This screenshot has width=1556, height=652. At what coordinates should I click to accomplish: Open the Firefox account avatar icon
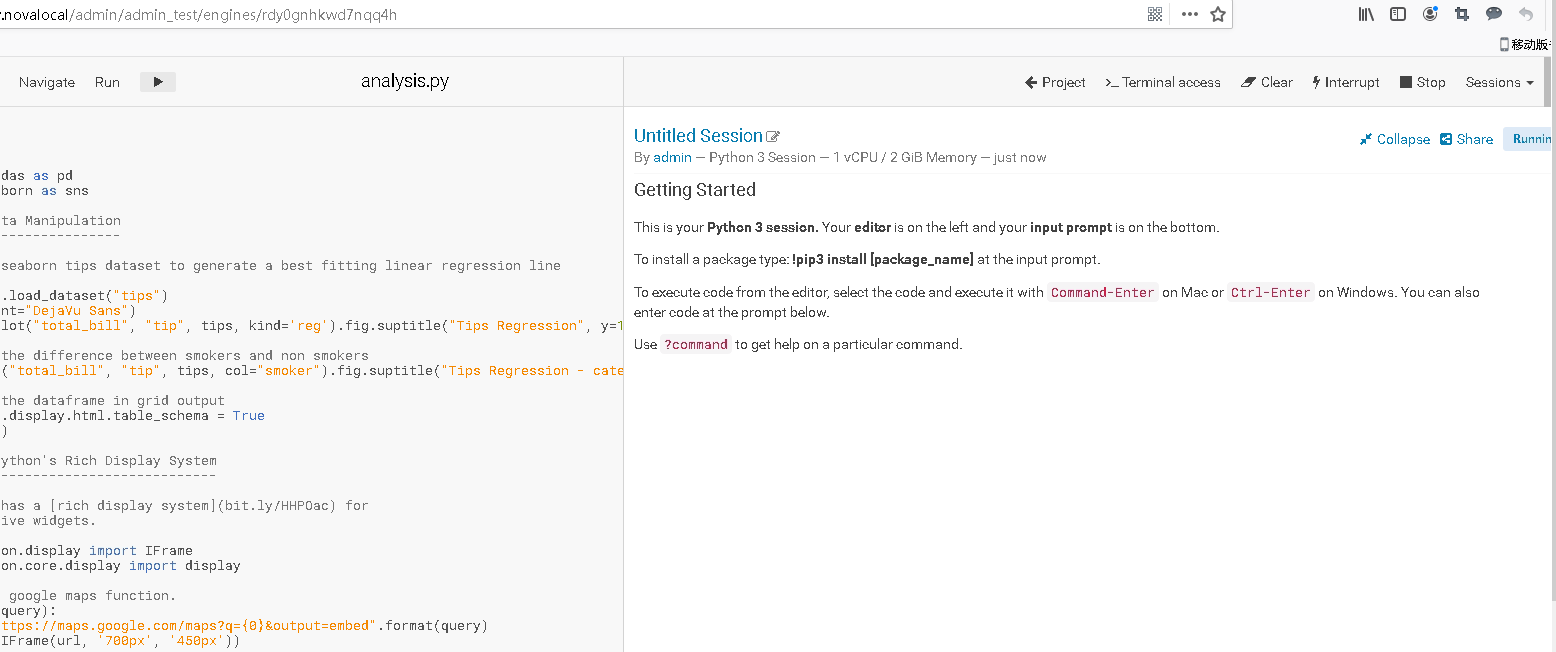click(1430, 14)
